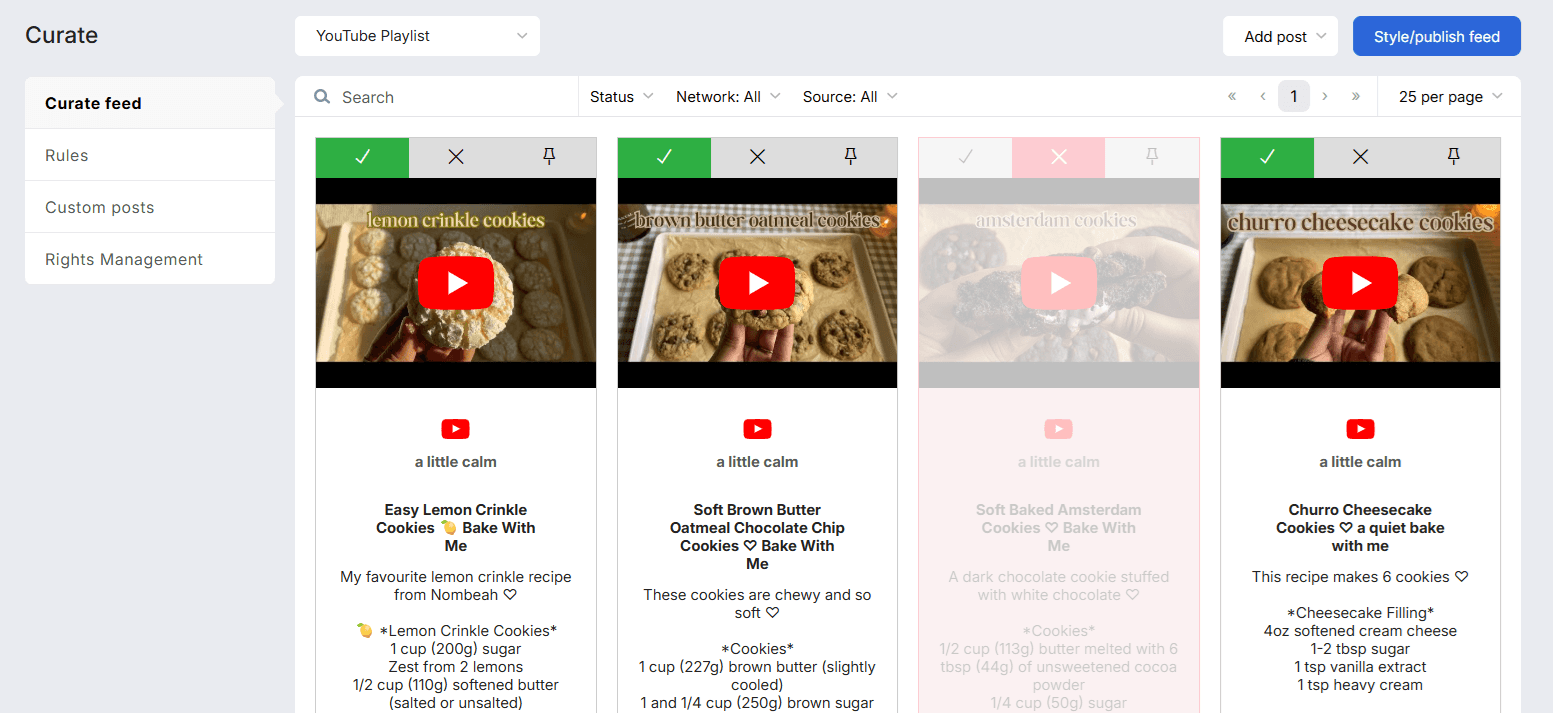Pin the Lemon Crinkle Cookies post
The width and height of the screenshot is (1553, 713).
click(548, 157)
